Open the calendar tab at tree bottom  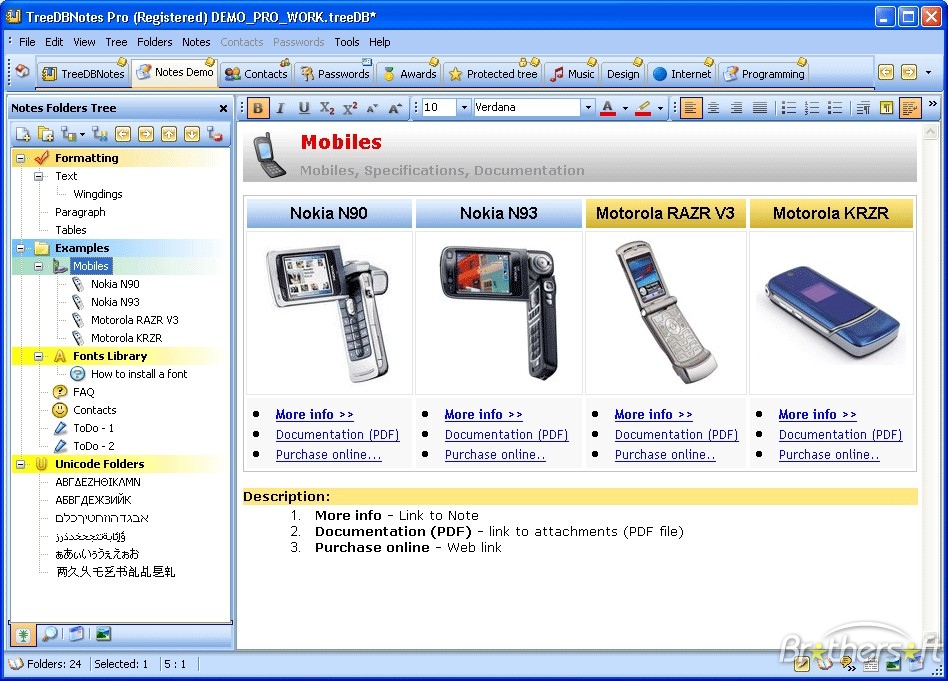tap(76, 634)
